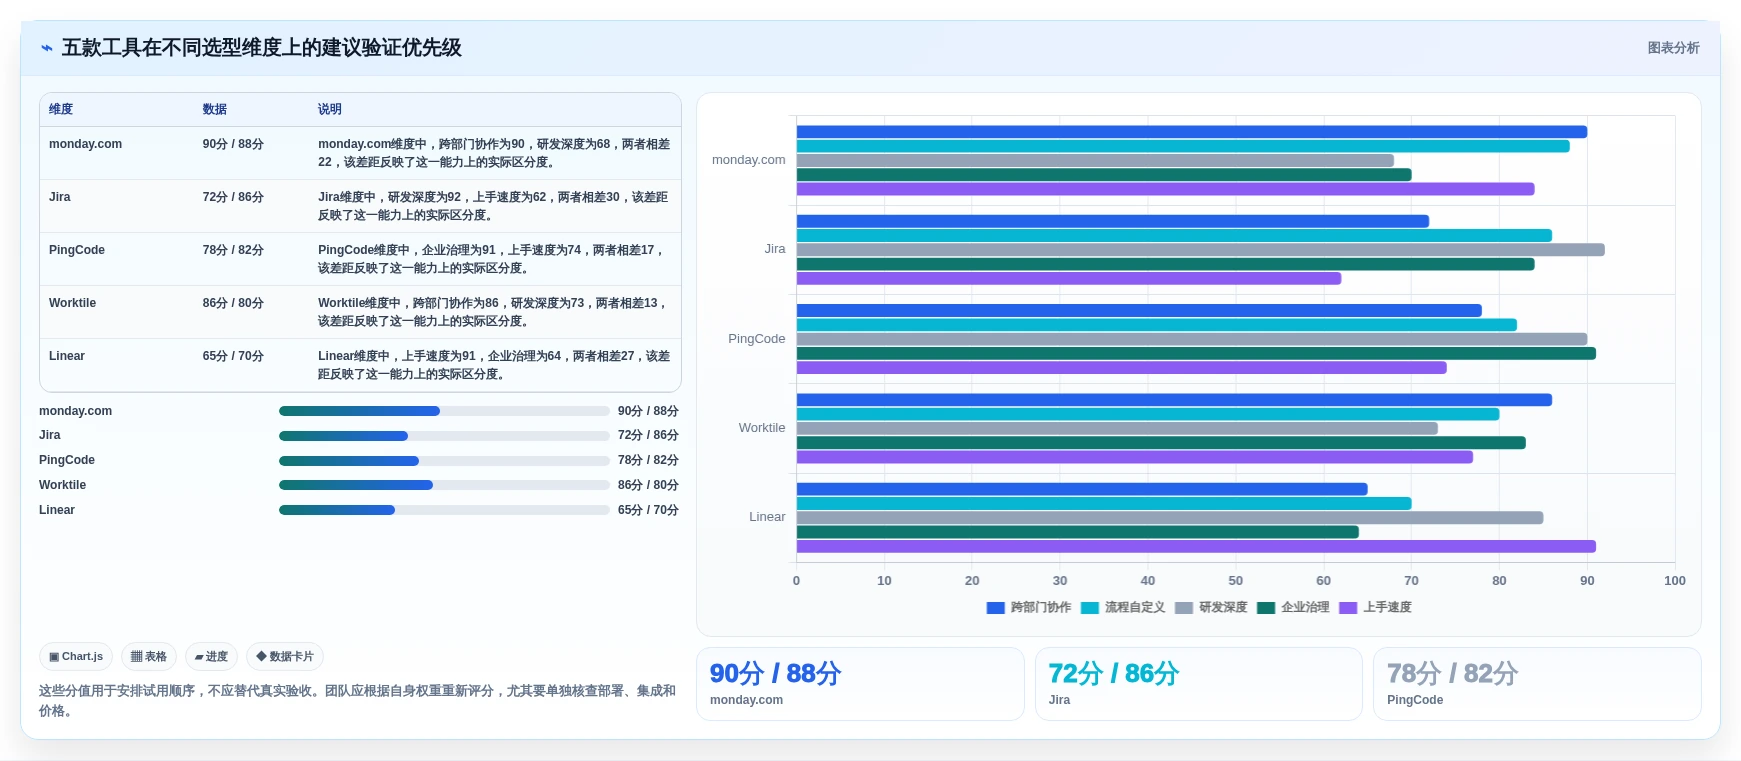Toggle 上手速度 legend color box
Viewport: 1741px width, 761px height.
tap(1348, 608)
